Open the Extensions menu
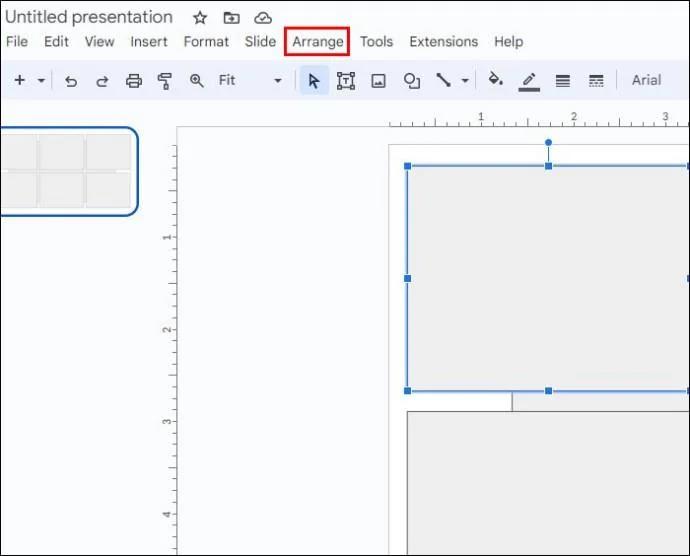This screenshot has width=690, height=556. pos(444,42)
